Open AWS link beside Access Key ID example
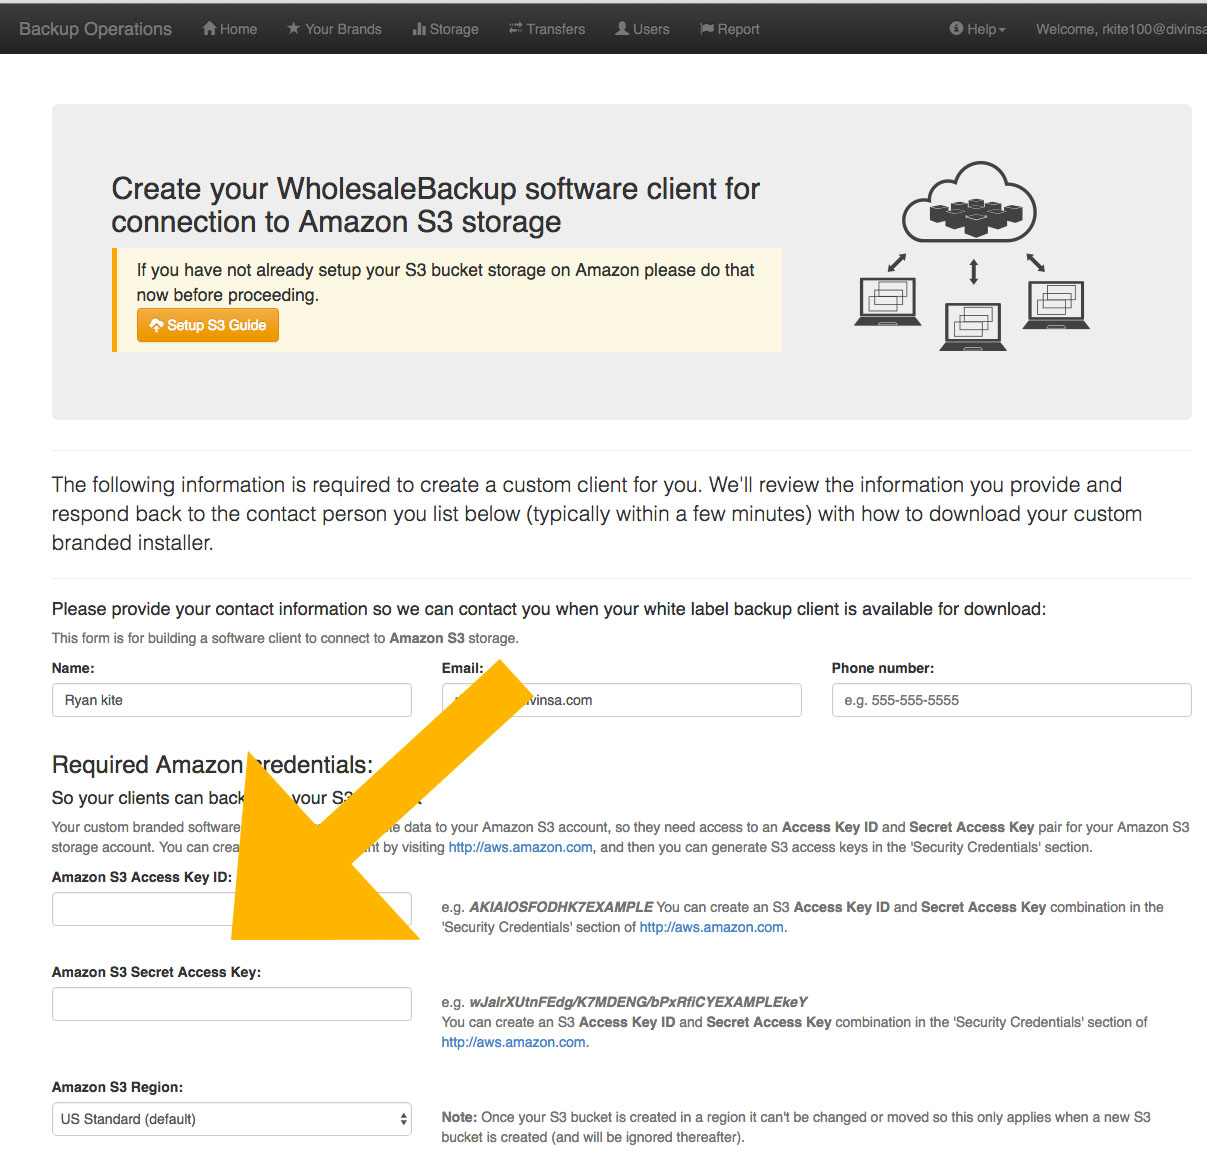 click(712, 927)
